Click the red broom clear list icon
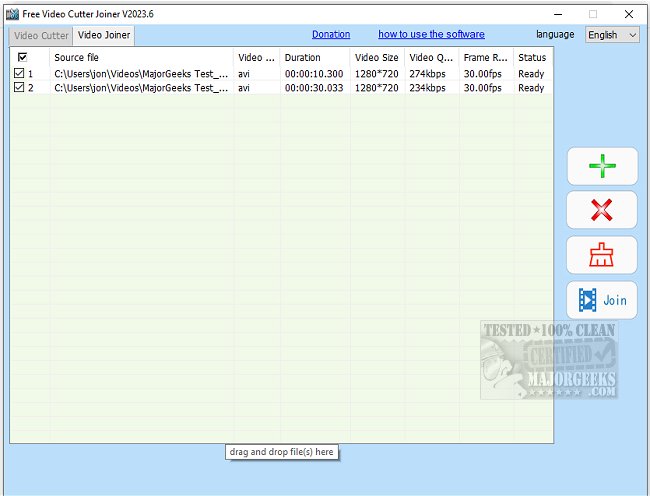Viewport: 650px width, 496px height. click(x=601, y=255)
